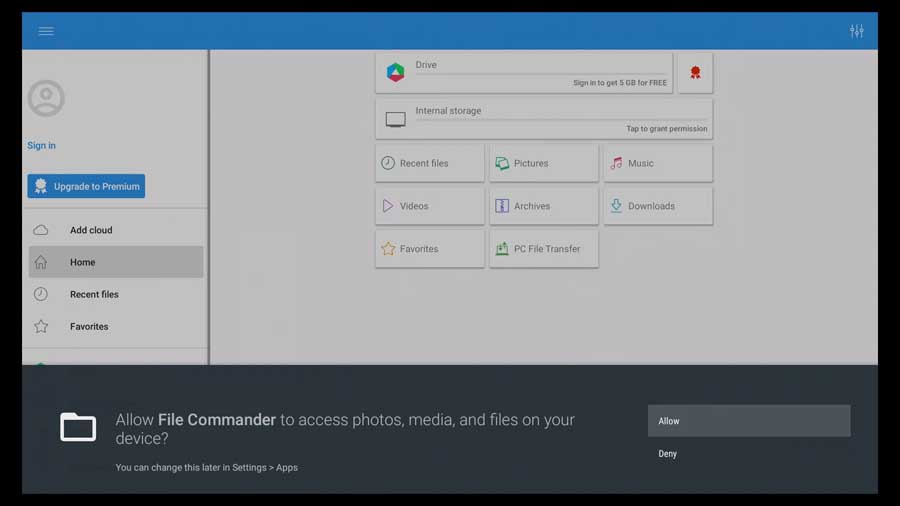Image resolution: width=900 pixels, height=506 pixels.
Task: Click the folder icon in permission dialog
Action: pyautogui.click(x=78, y=427)
